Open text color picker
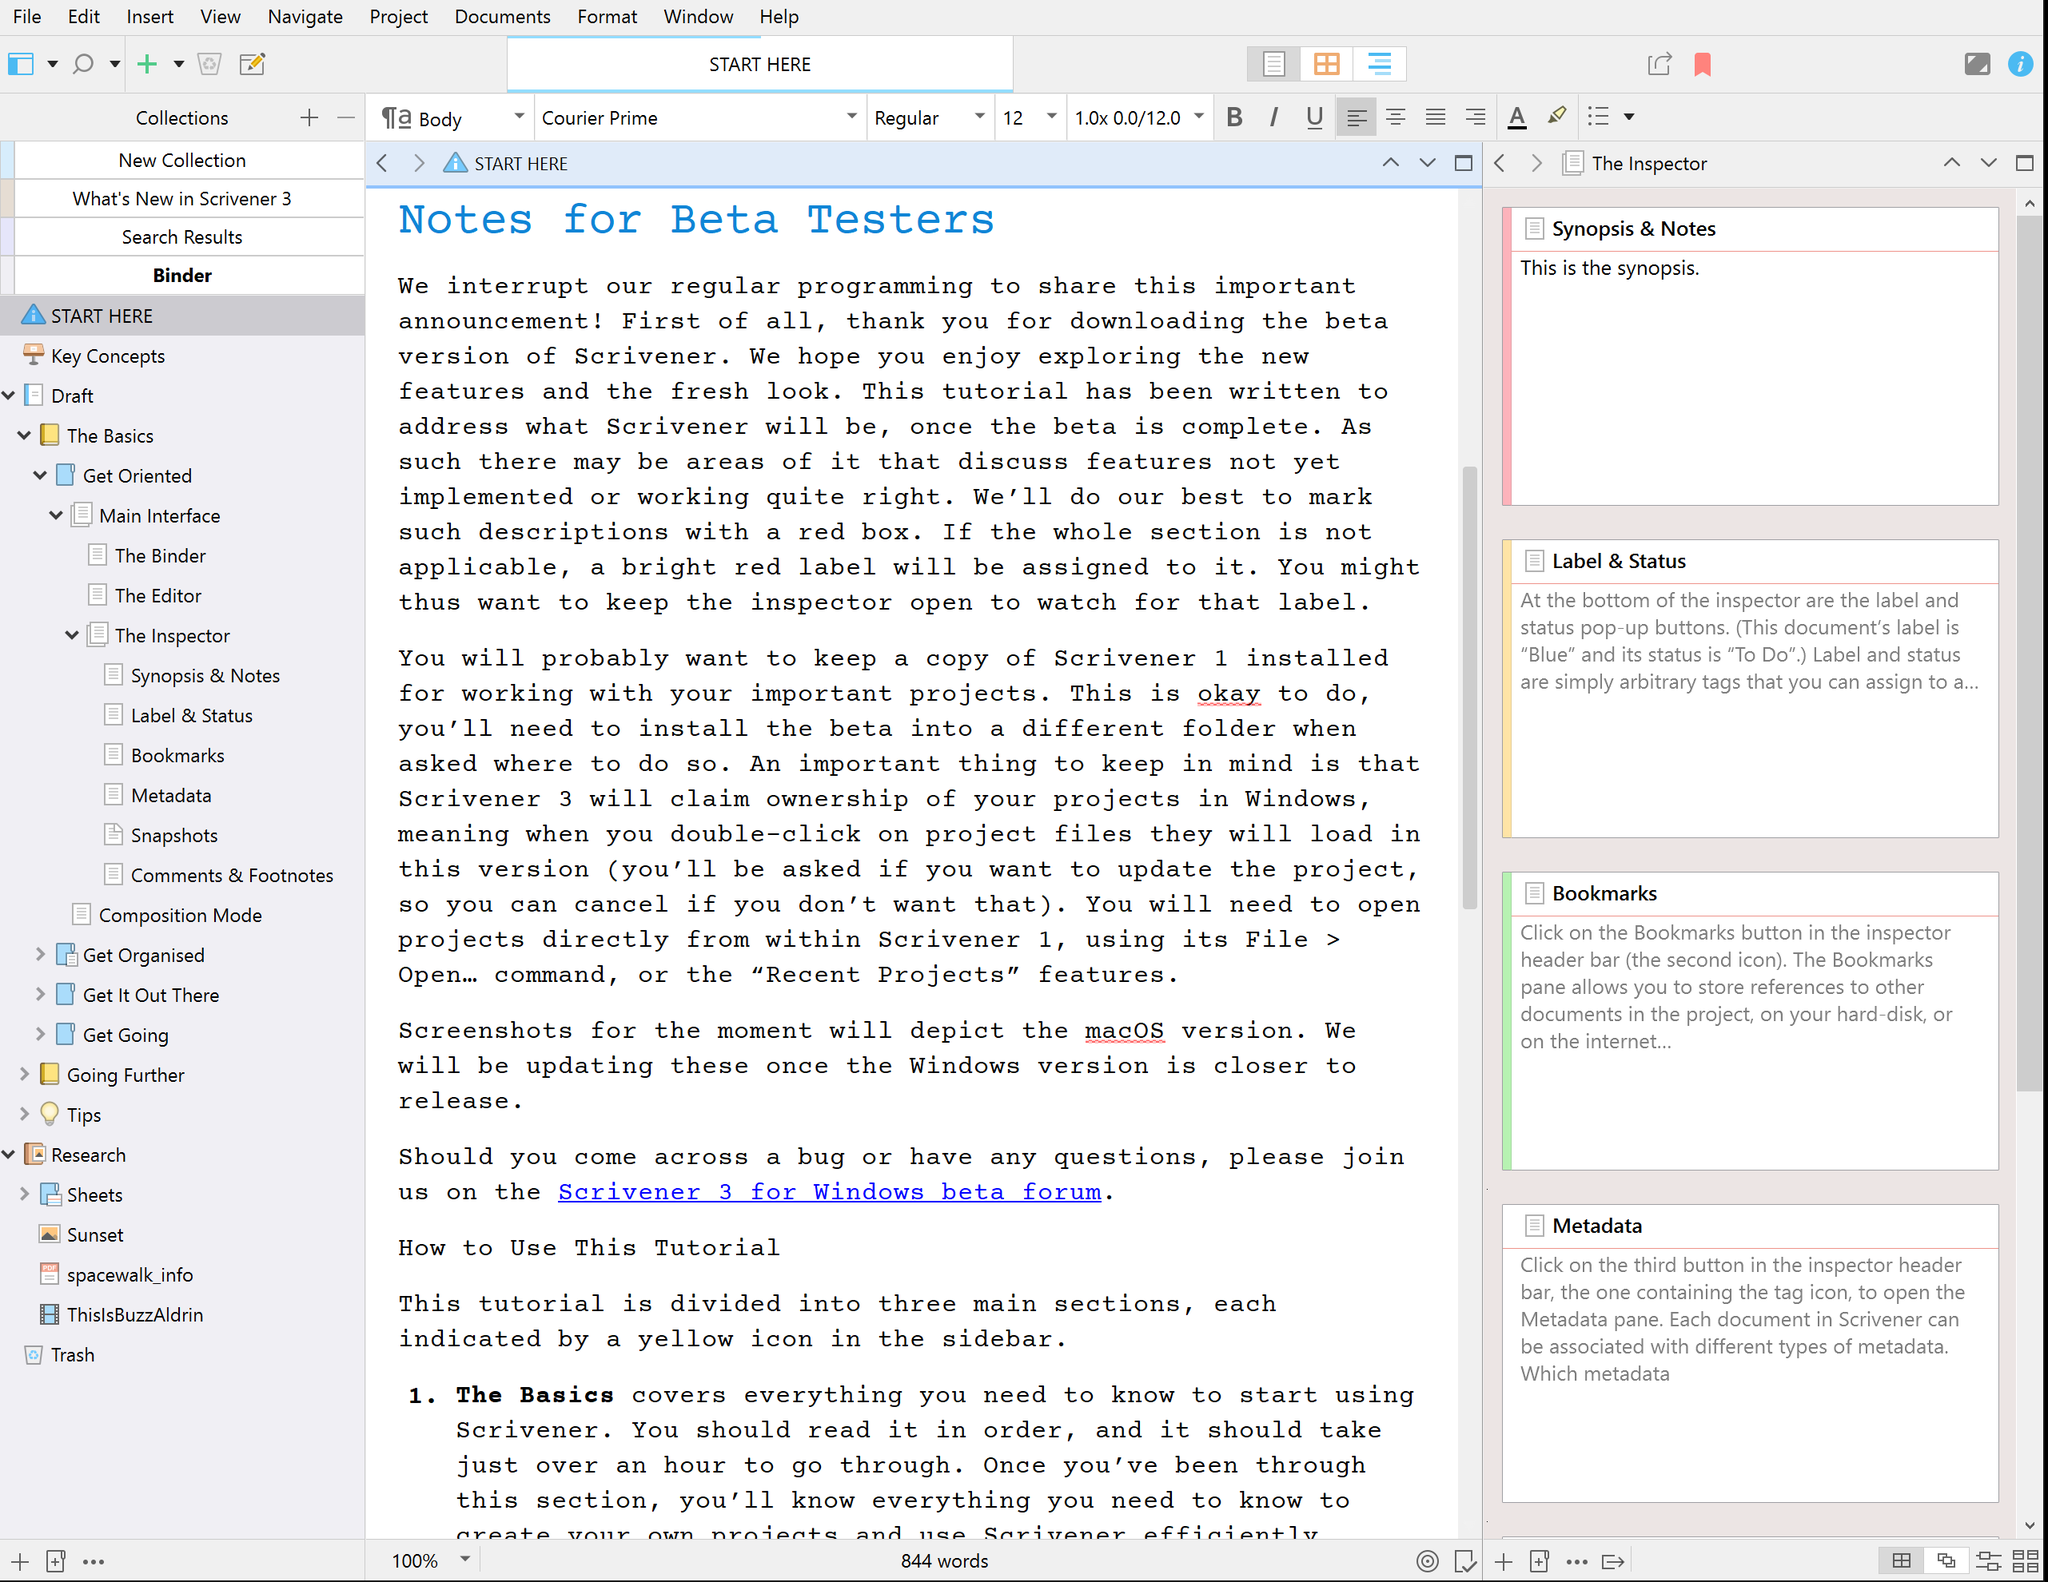2048x1582 pixels. coord(1517,118)
